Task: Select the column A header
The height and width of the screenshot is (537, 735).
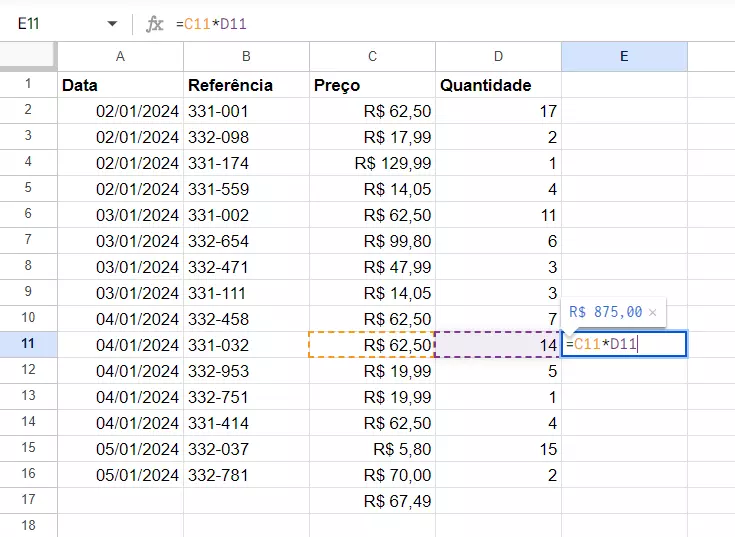Action: click(x=120, y=57)
